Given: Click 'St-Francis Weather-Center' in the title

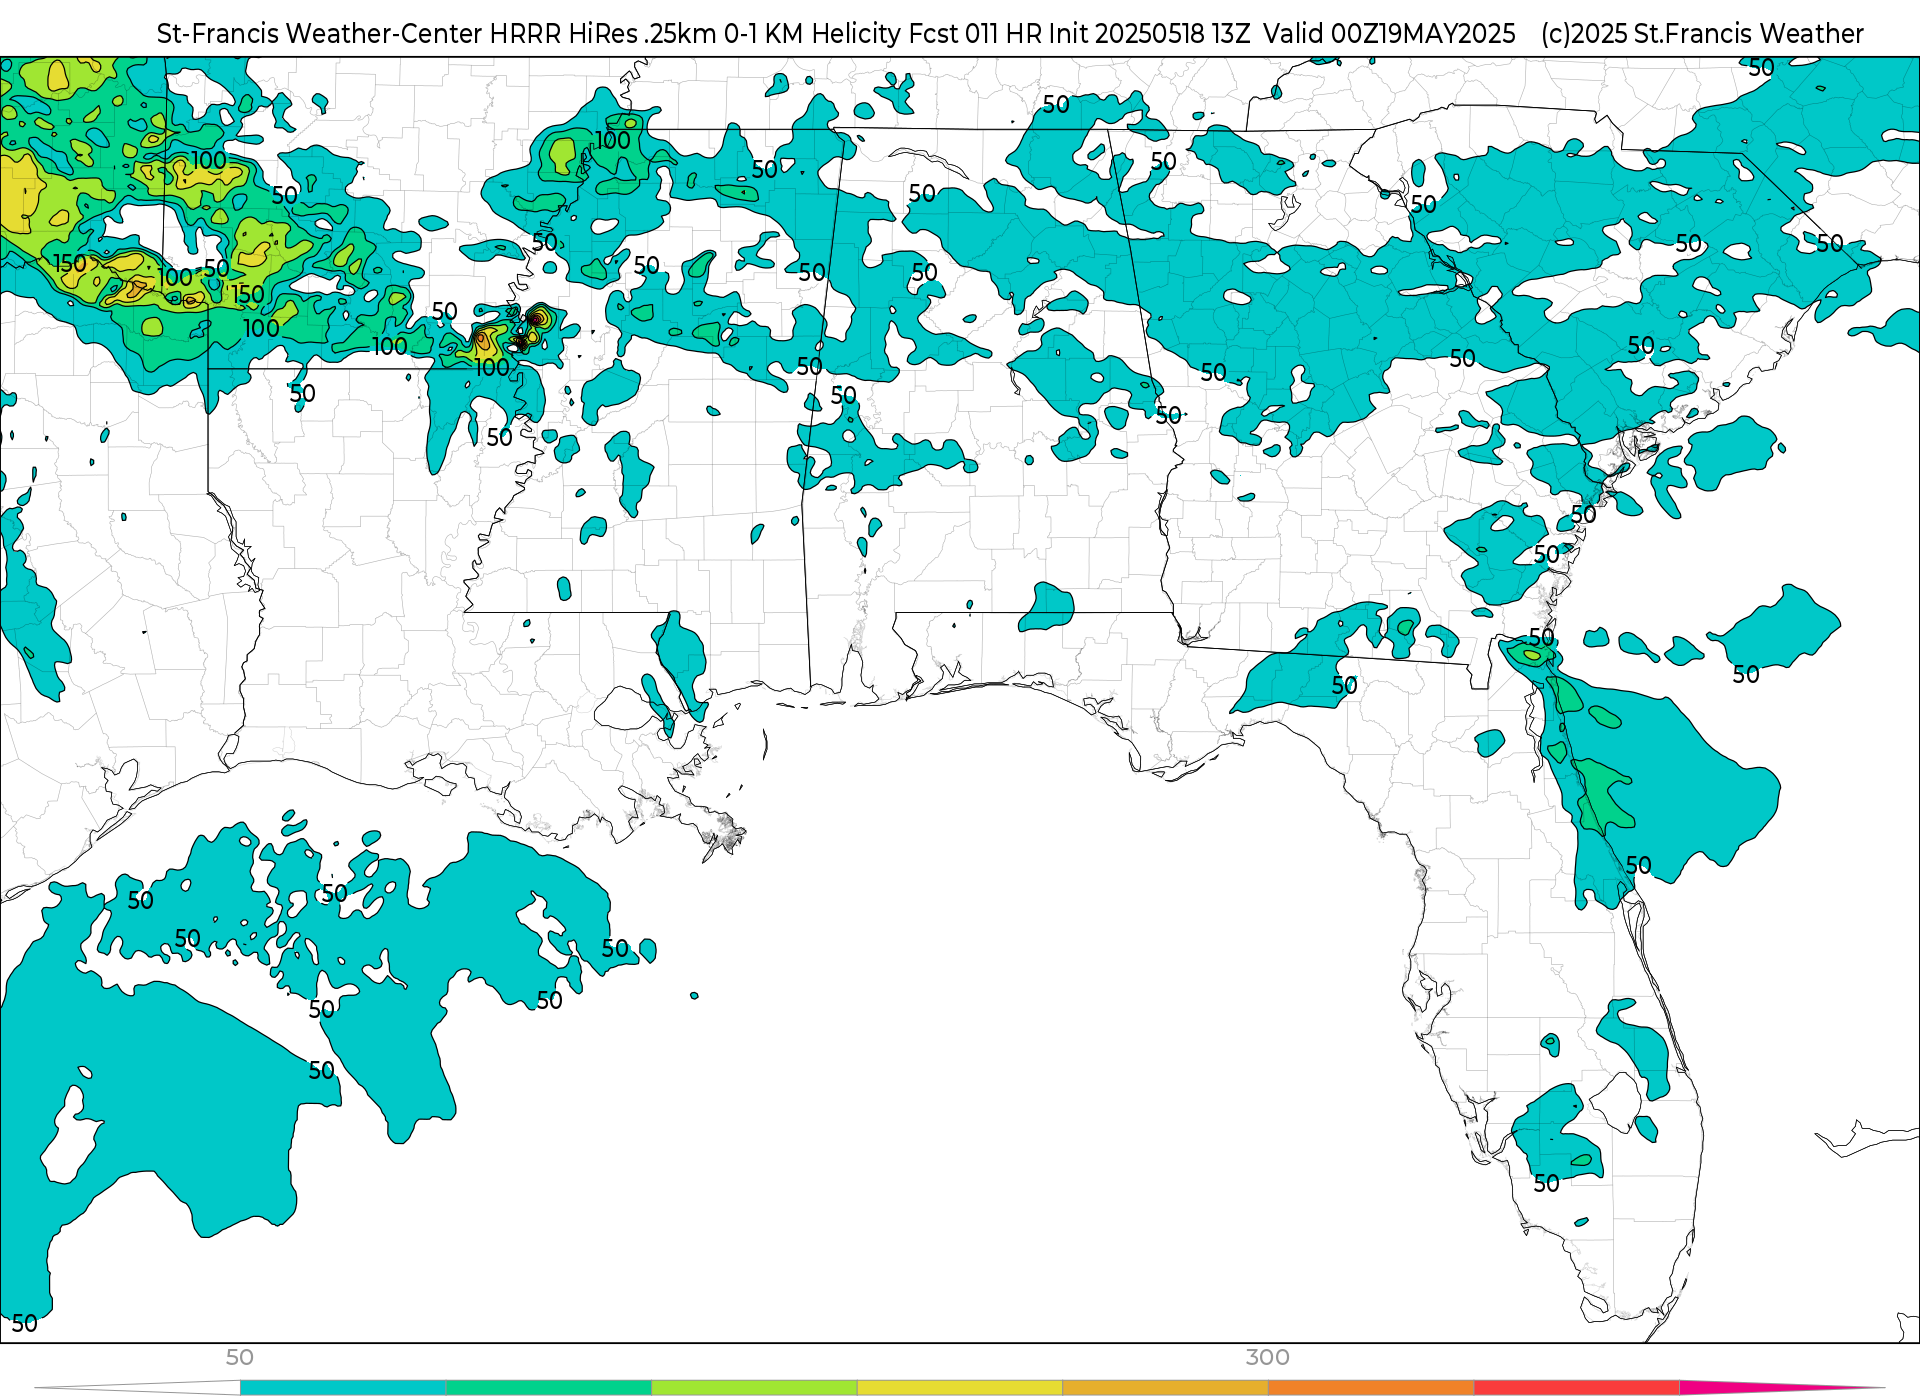Looking at the screenshot, I should pos(319,34).
